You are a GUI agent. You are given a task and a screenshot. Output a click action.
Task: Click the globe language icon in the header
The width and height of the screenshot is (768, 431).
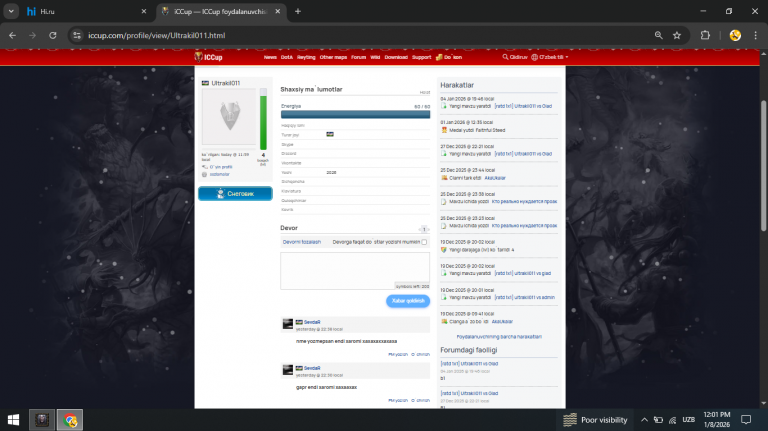point(534,57)
